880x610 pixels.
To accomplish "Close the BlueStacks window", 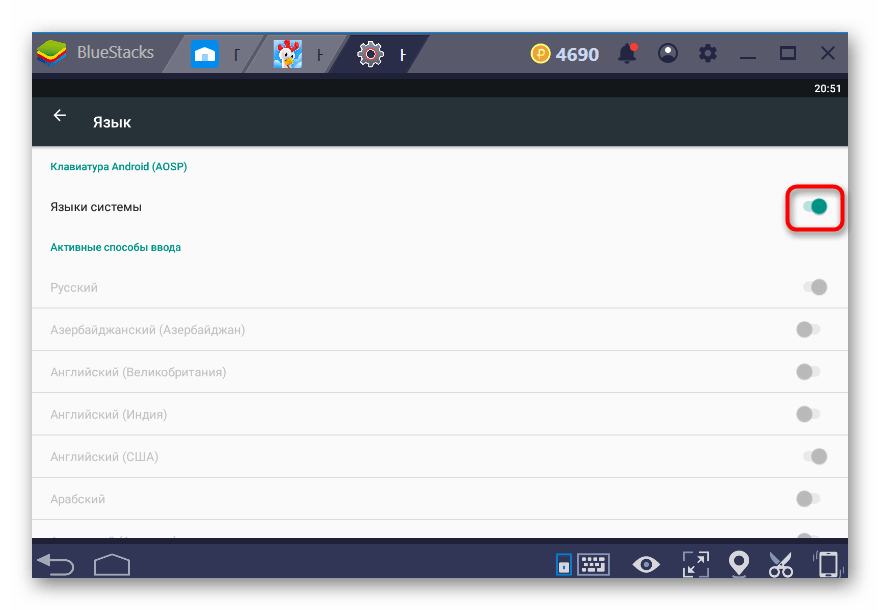I will (828, 53).
